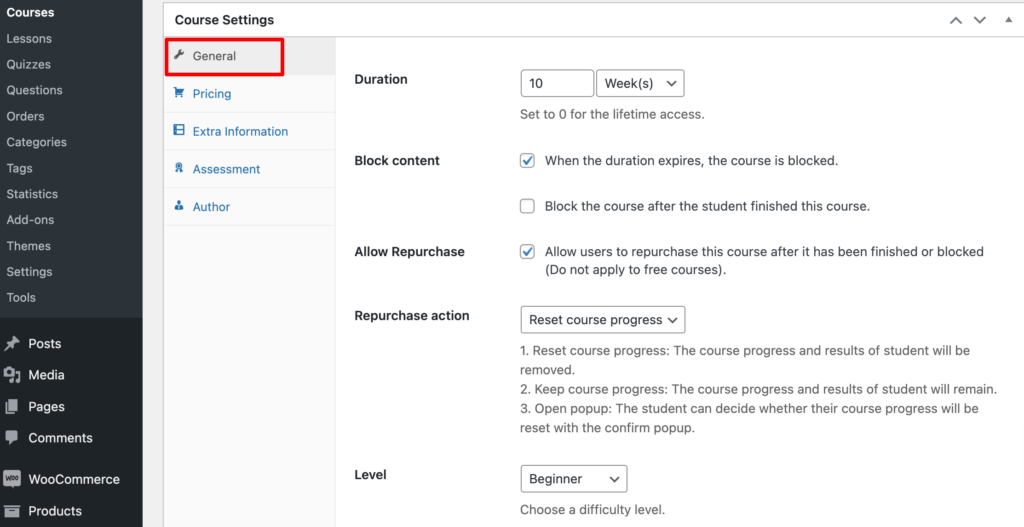Open the Extra Information tab
1024x527 pixels.
(249, 131)
